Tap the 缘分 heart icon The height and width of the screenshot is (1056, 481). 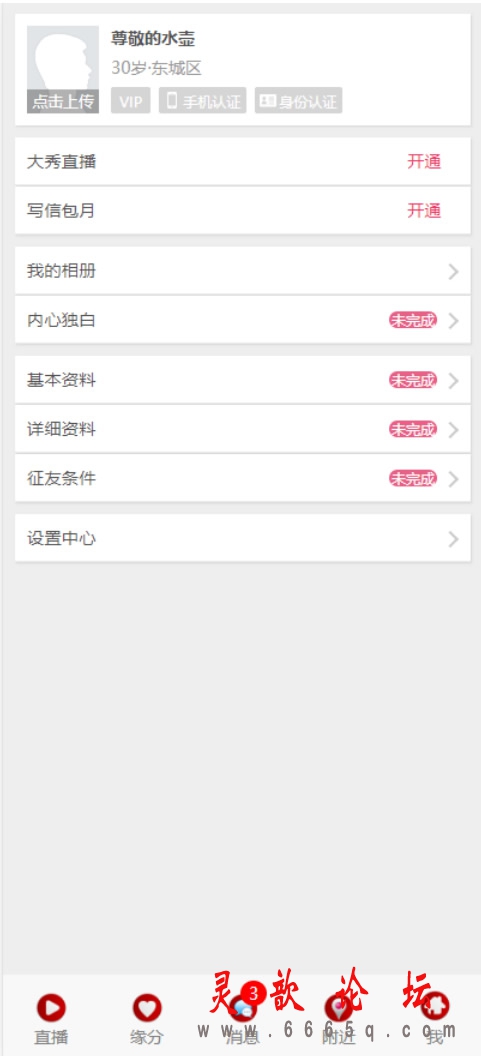[x=147, y=1008]
